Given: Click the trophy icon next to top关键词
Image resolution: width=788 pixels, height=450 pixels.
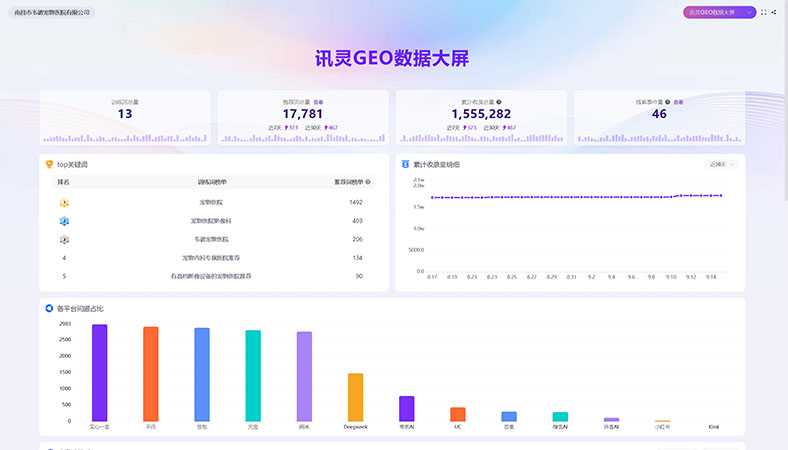Looking at the screenshot, I should tap(49, 164).
